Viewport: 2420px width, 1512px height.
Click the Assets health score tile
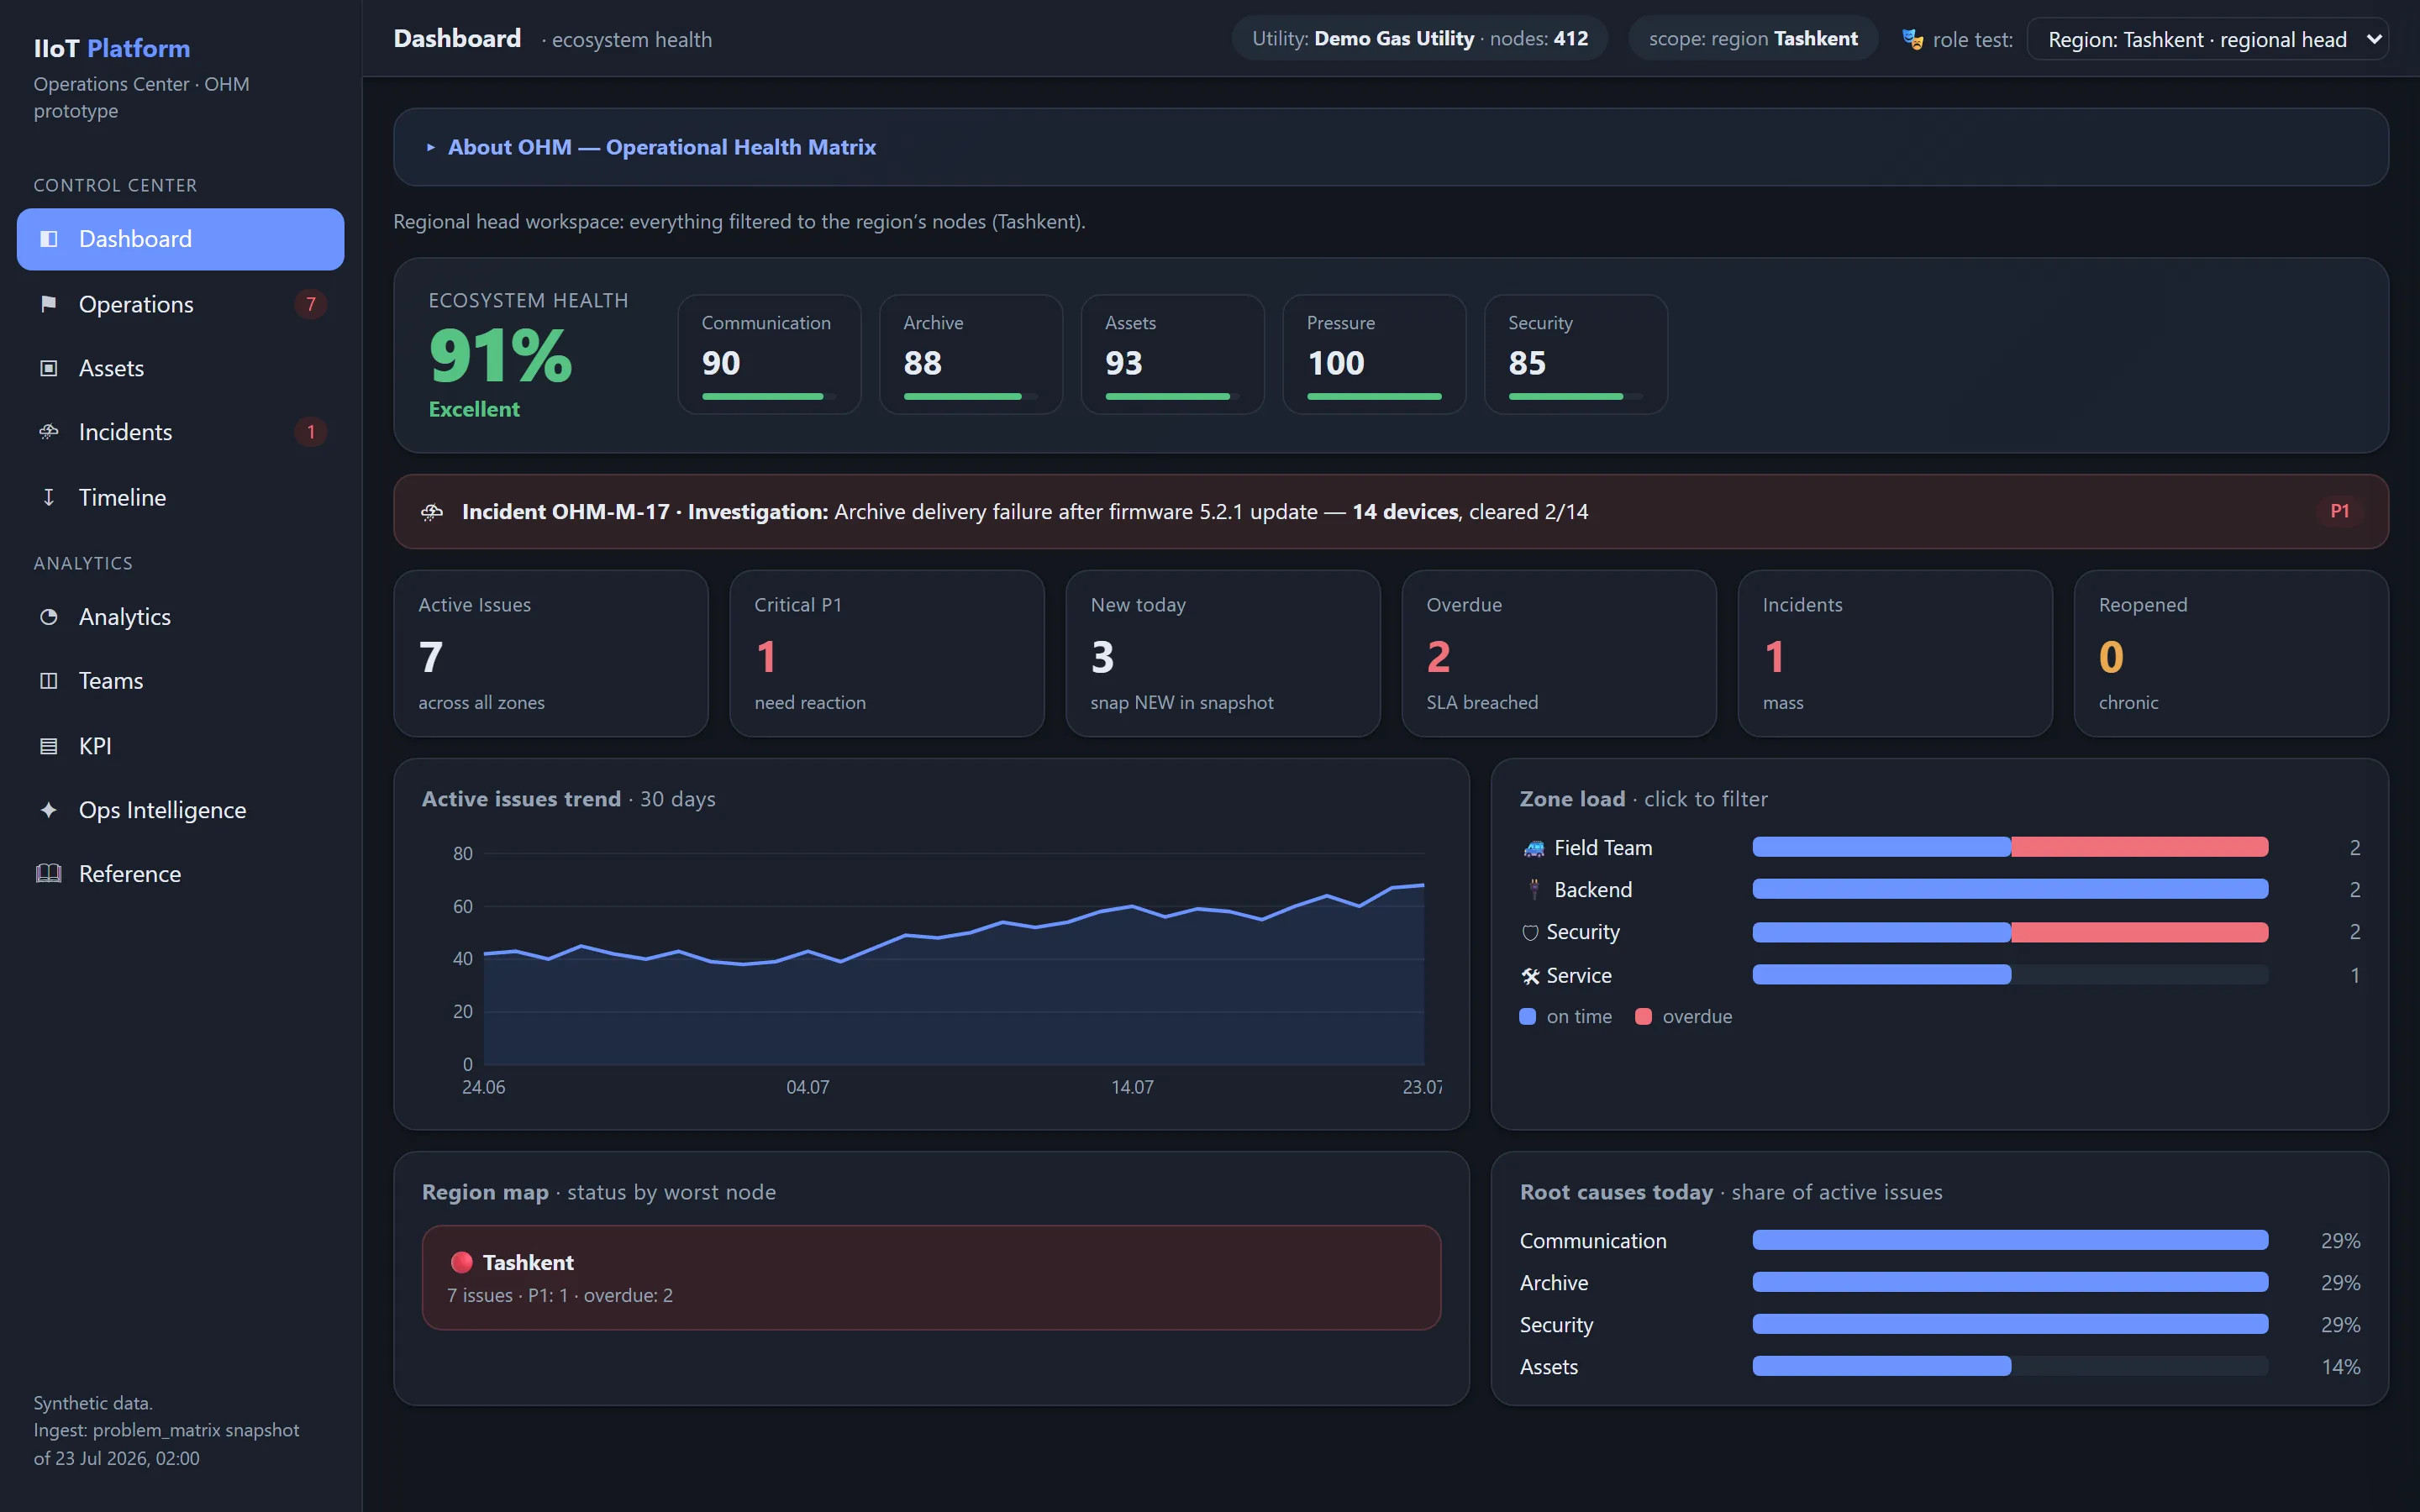click(1173, 354)
